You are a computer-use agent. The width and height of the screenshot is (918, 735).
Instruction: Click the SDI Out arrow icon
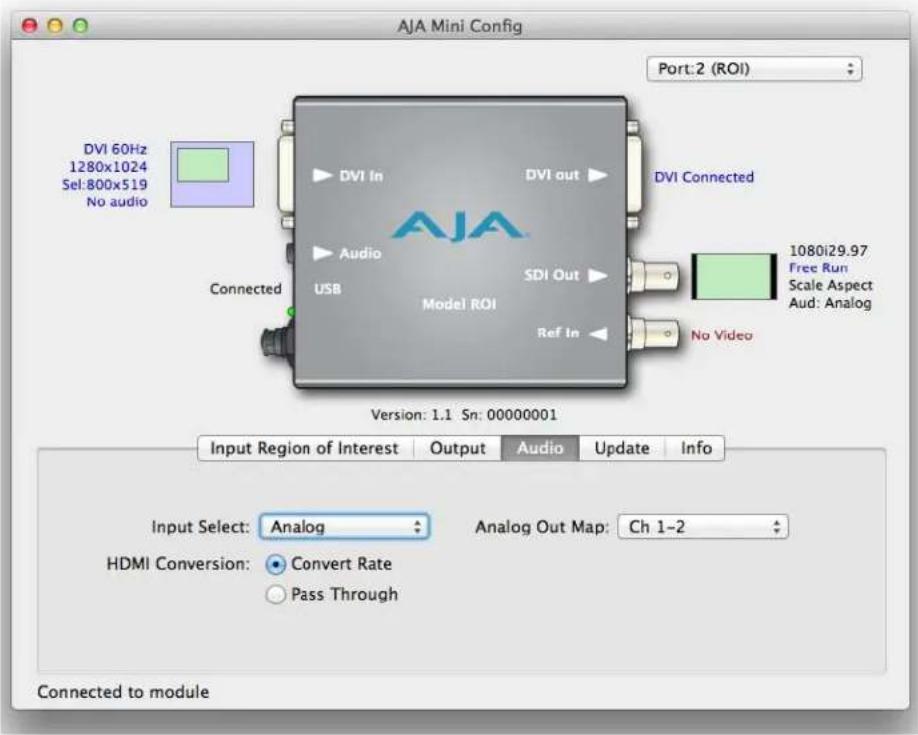tap(598, 275)
